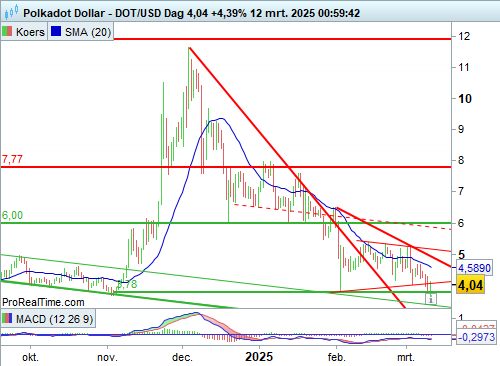
Task: Click the nov. label on time axis
Action: click(x=107, y=357)
